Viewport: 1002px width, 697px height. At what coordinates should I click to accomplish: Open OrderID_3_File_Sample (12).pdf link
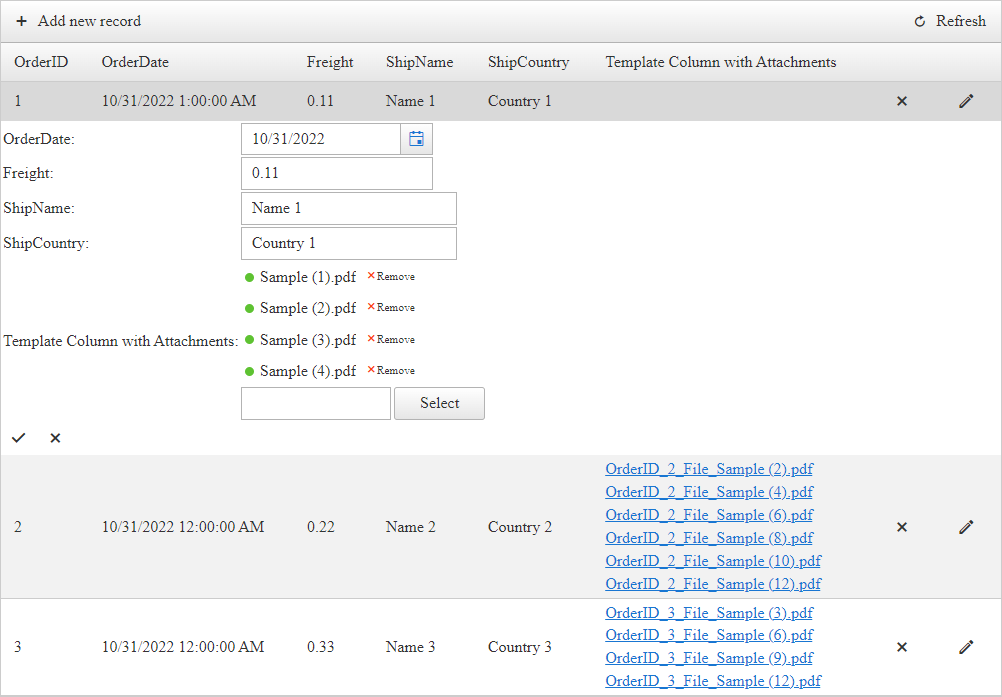click(713, 681)
